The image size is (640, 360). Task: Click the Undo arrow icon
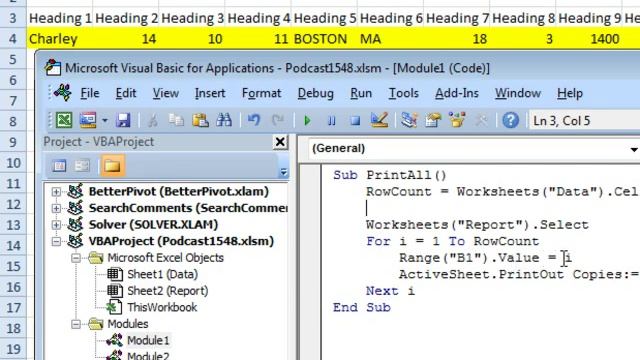pos(254,120)
